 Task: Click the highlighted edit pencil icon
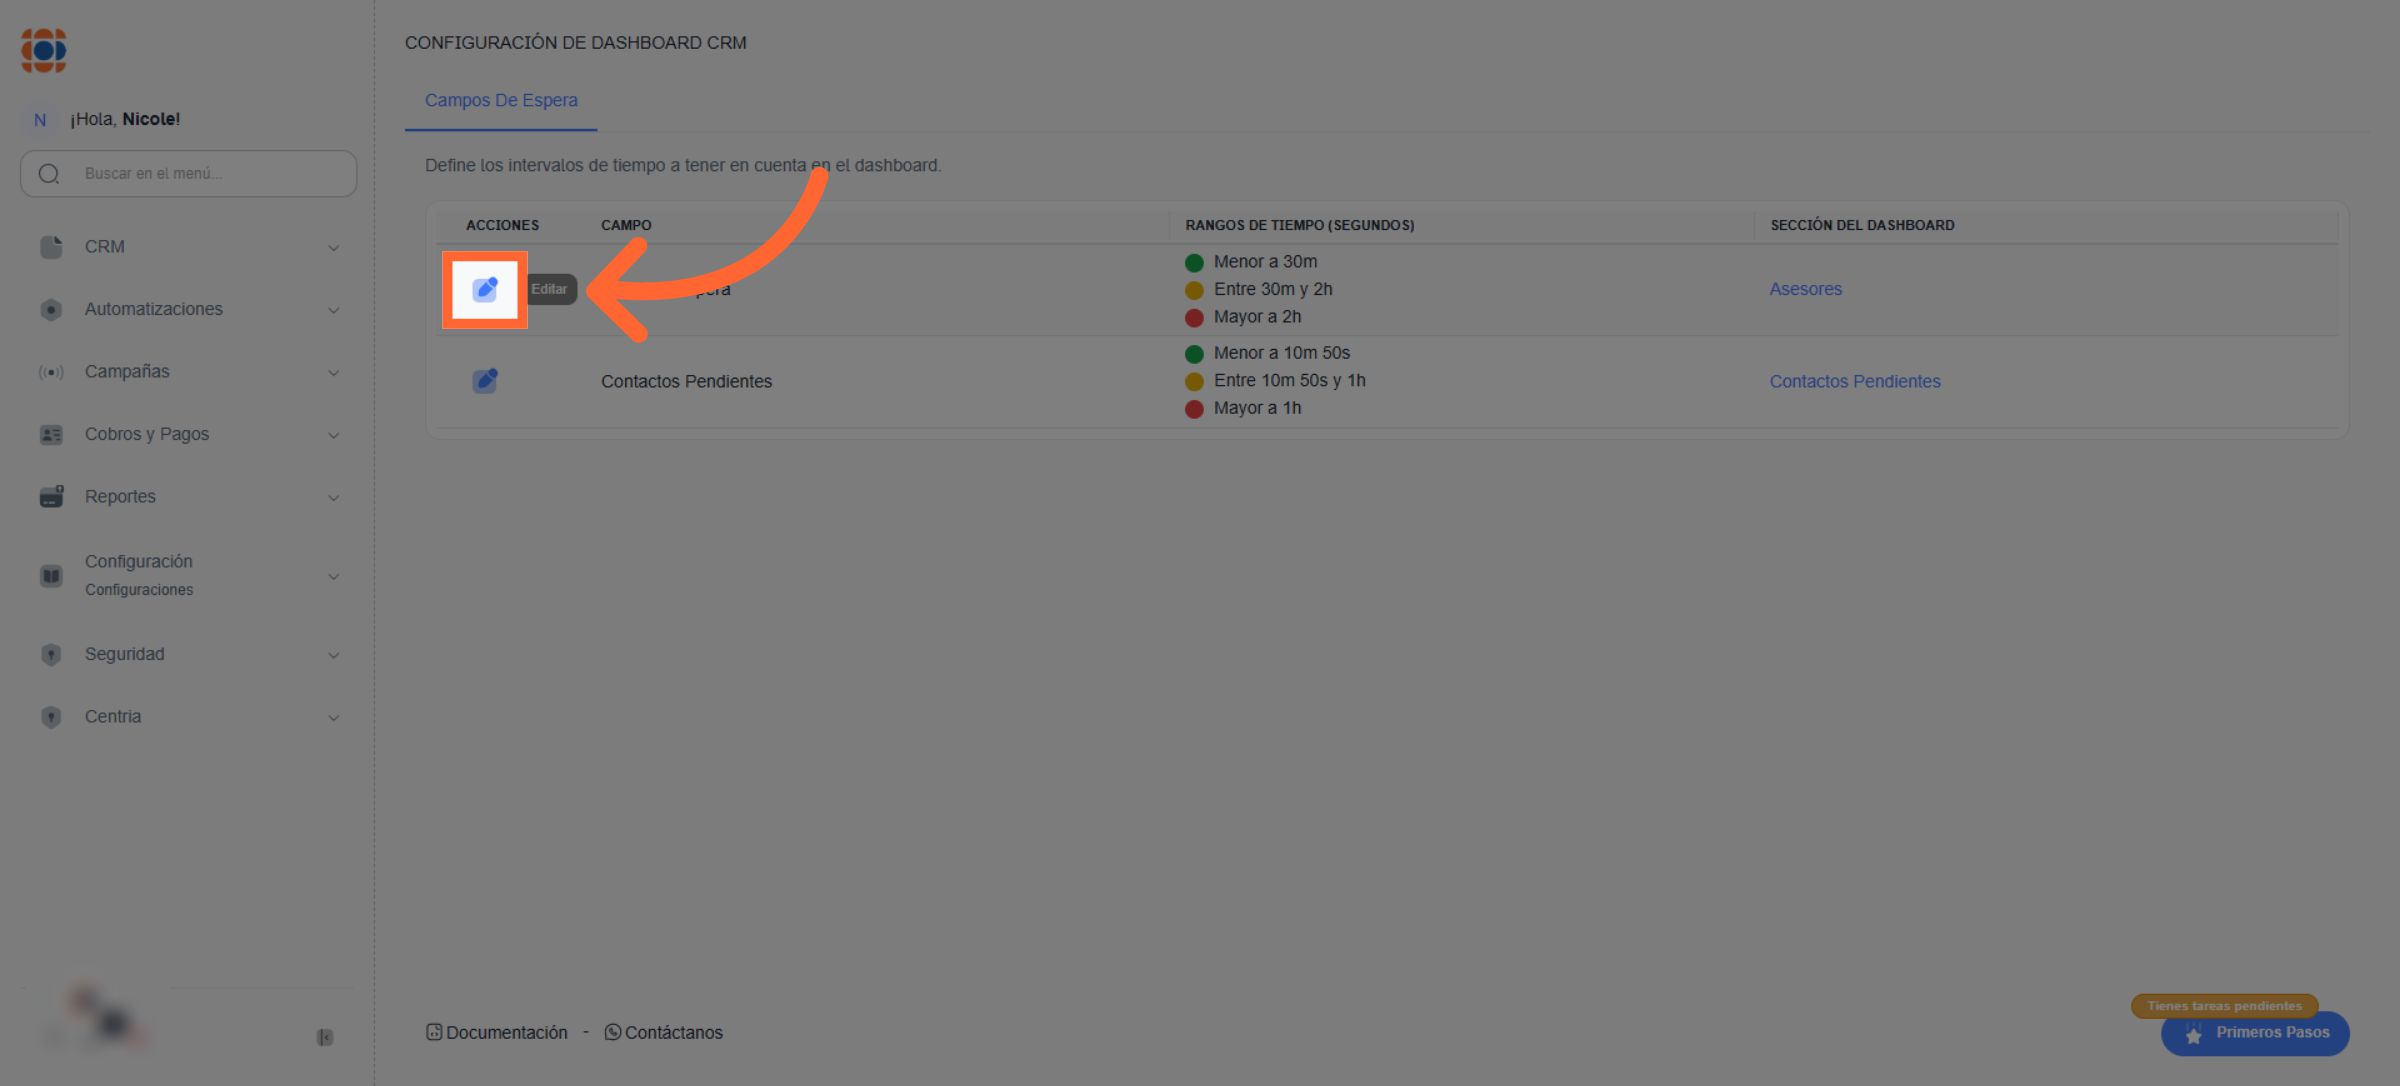point(485,290)
